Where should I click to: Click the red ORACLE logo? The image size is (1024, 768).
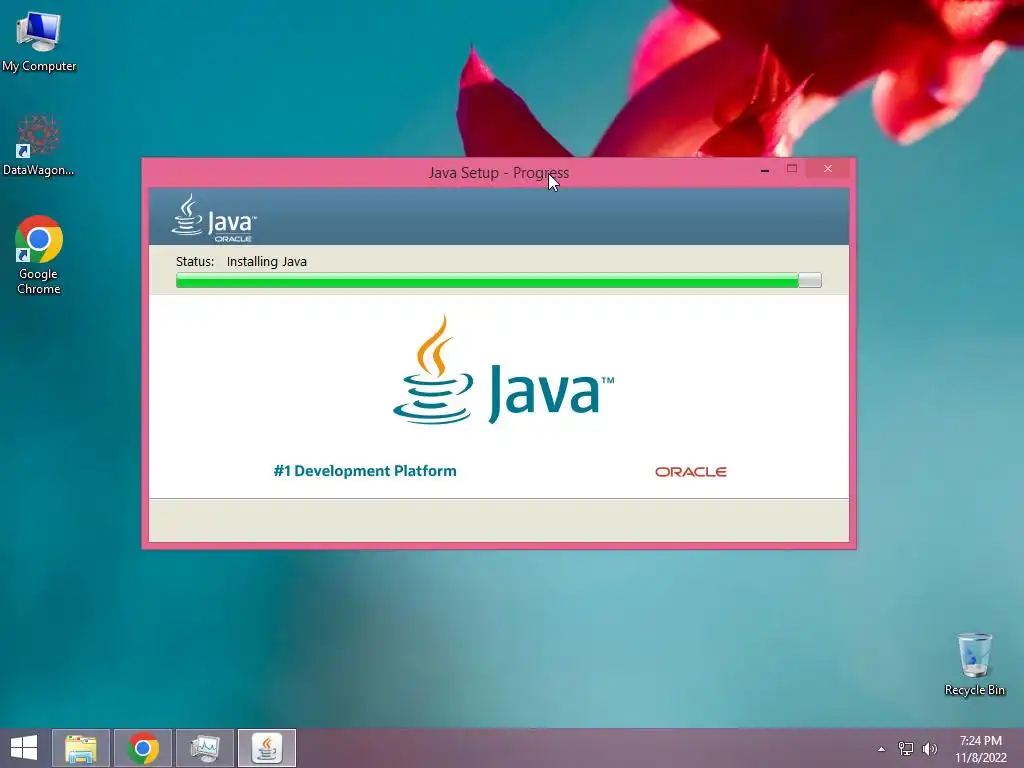pos(690,472)
